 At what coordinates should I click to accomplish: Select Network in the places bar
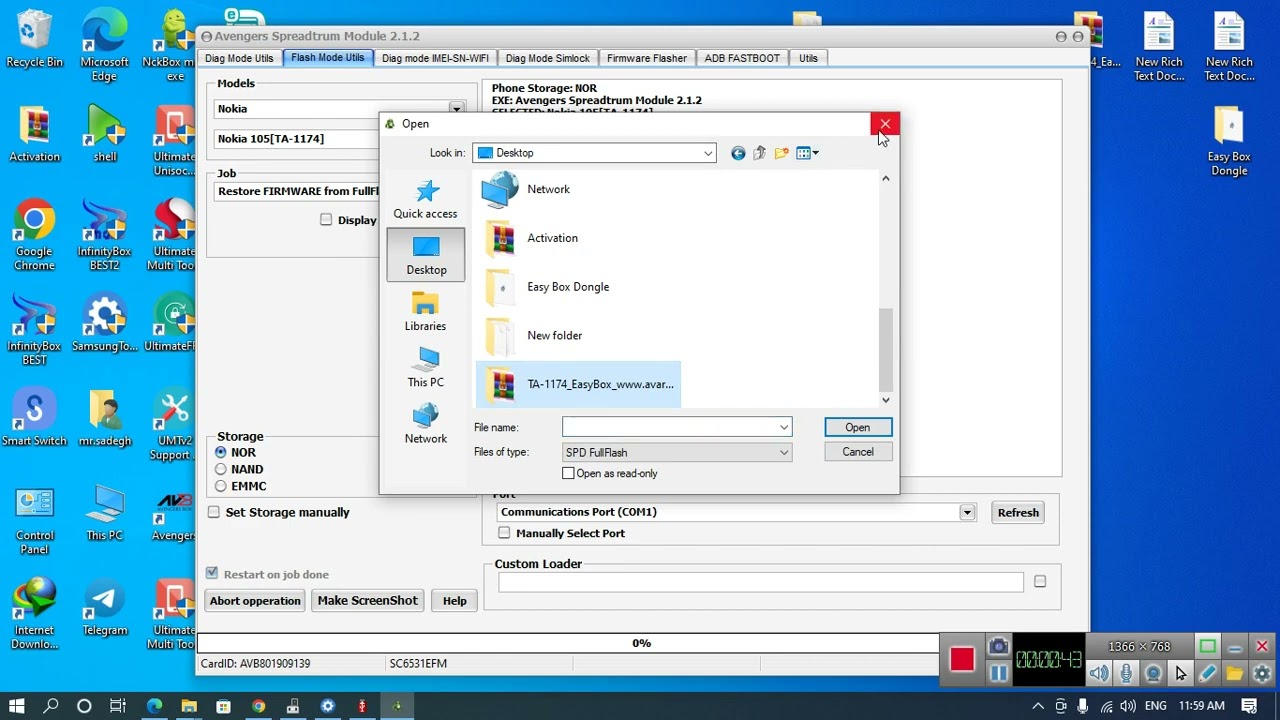tap(425, 423)
